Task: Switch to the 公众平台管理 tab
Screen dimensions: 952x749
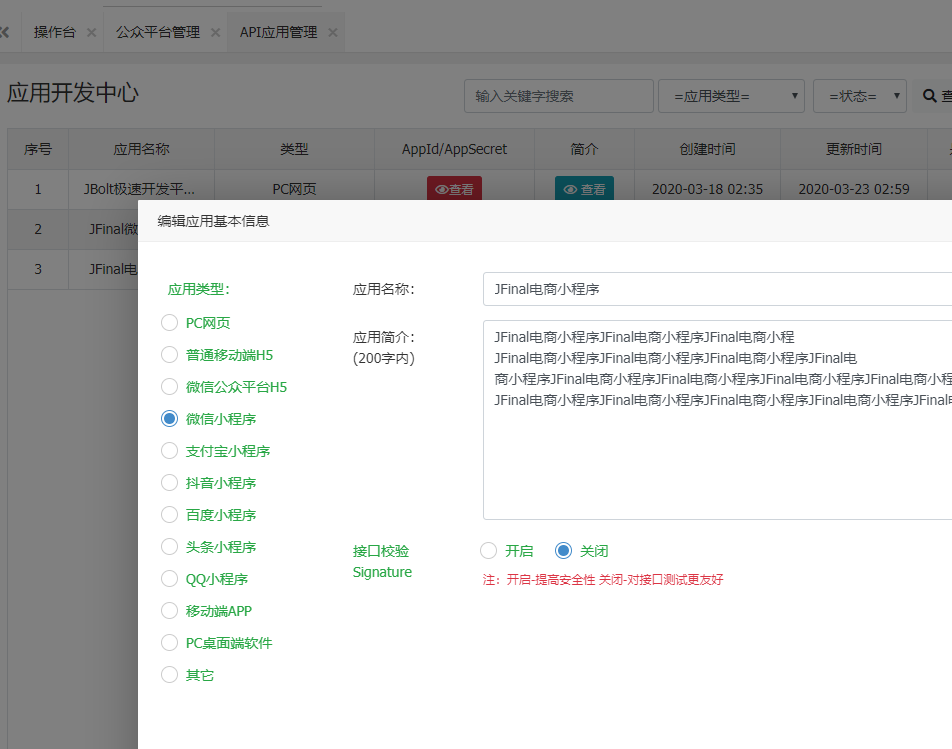Action: click(x=157, y=33)
